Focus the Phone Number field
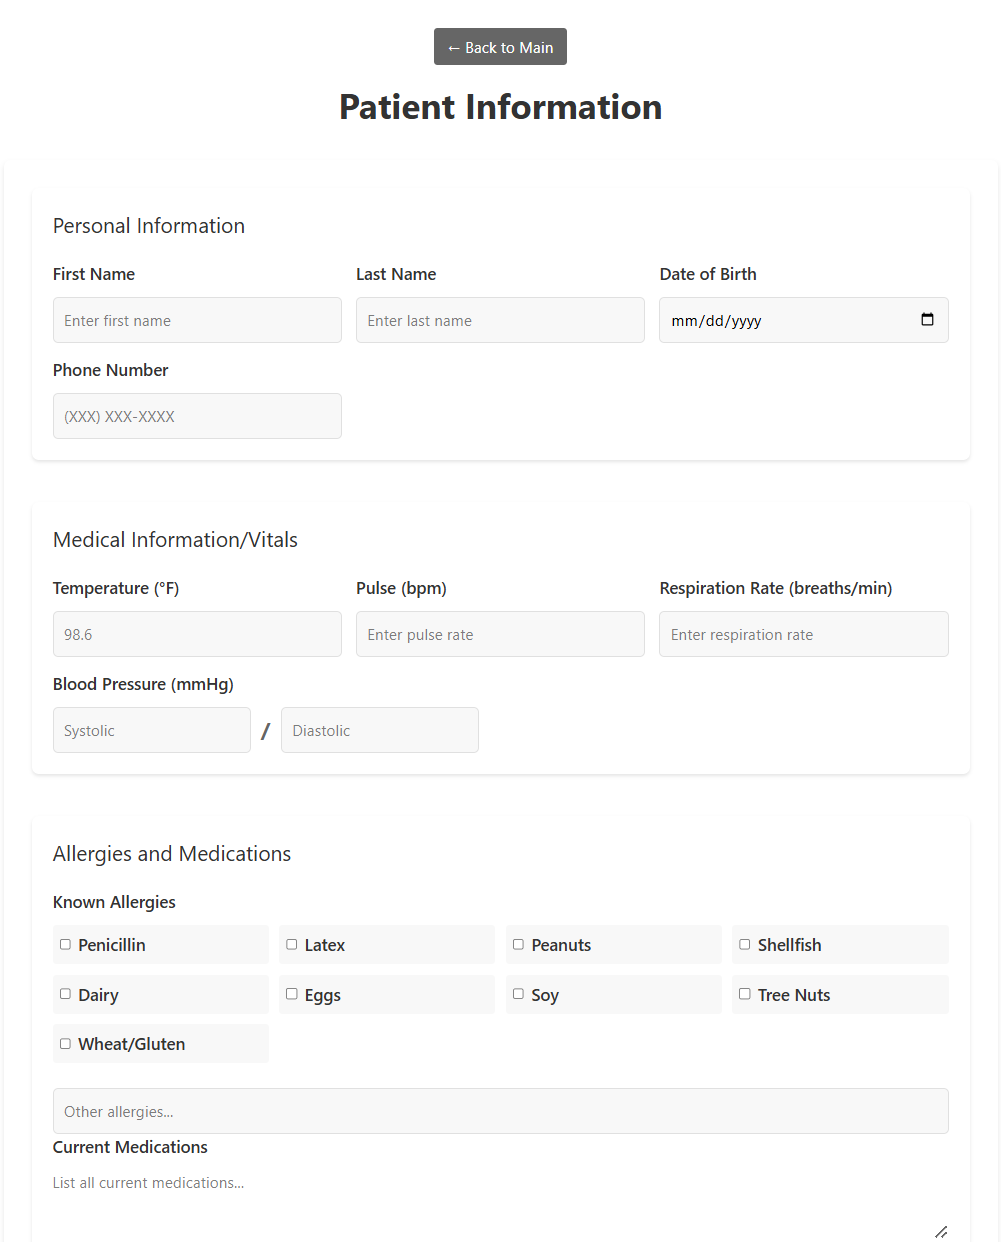The height and width of the screenshot is (1242, 1001). (x=197, y=416)
